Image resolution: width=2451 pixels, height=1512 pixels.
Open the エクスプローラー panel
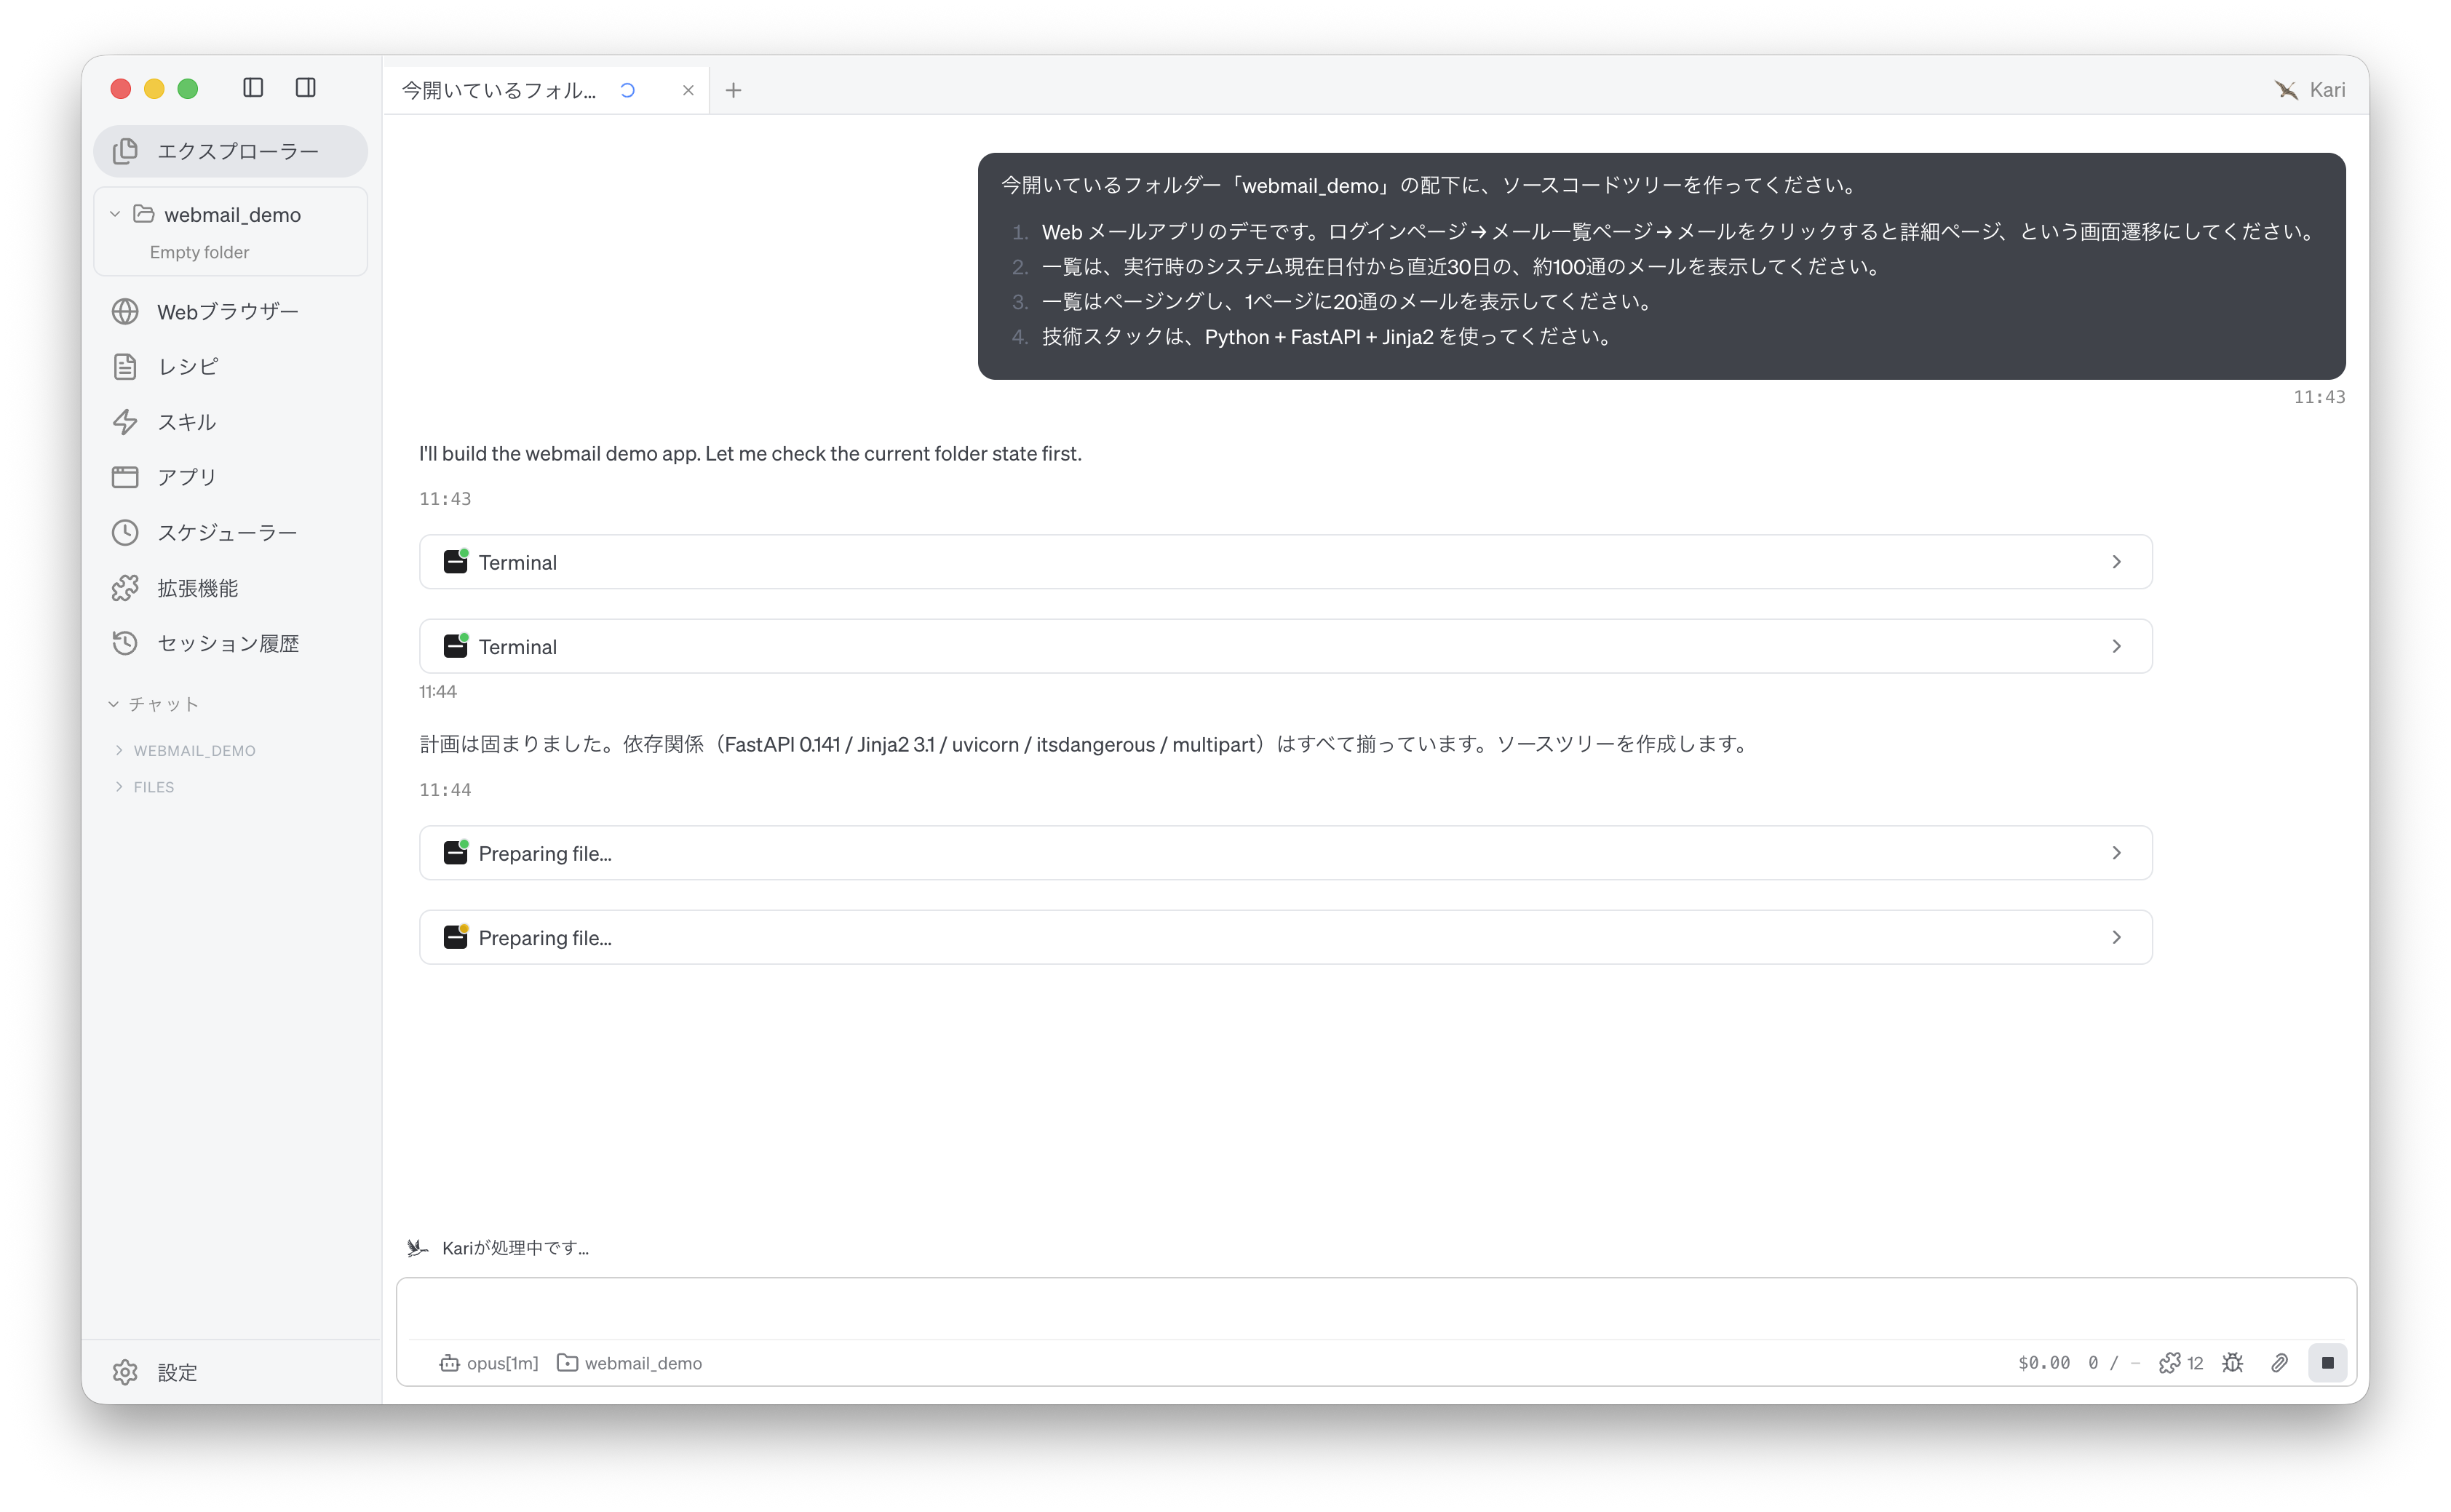[x=230, y=151]
